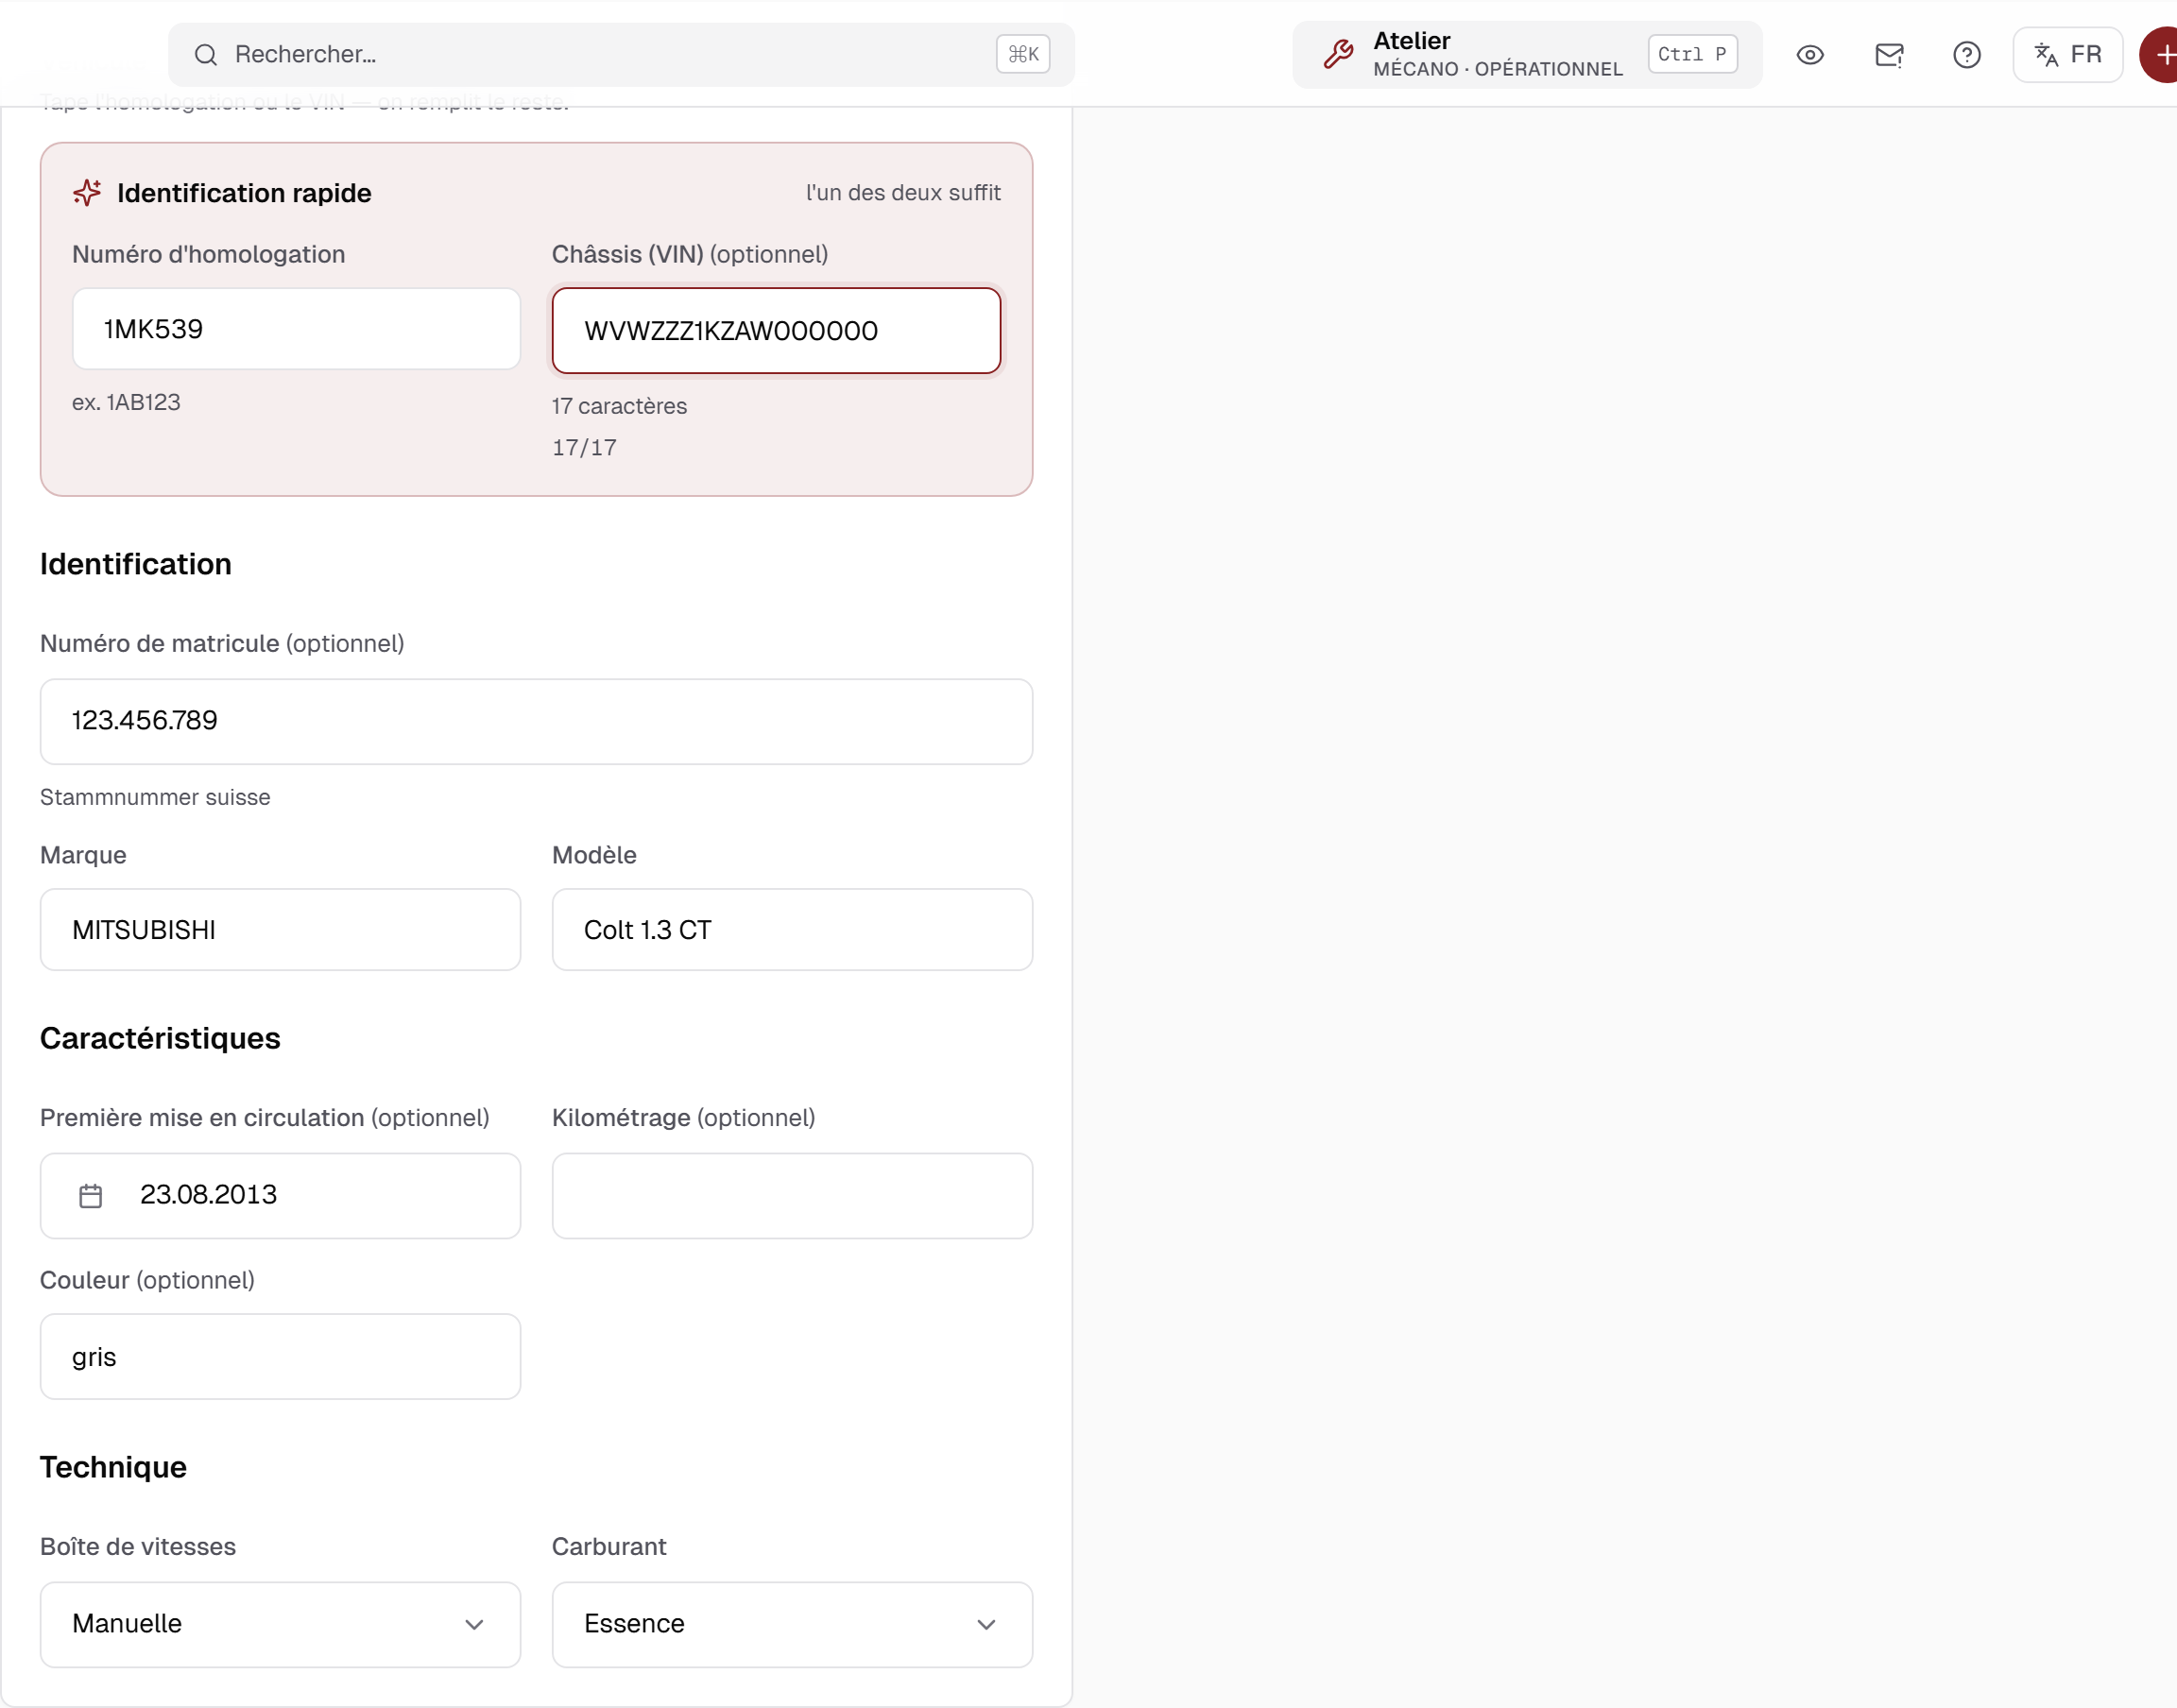Click the search magnifier icon
The image size is (2177, 1708).
[x=205, y=55]
